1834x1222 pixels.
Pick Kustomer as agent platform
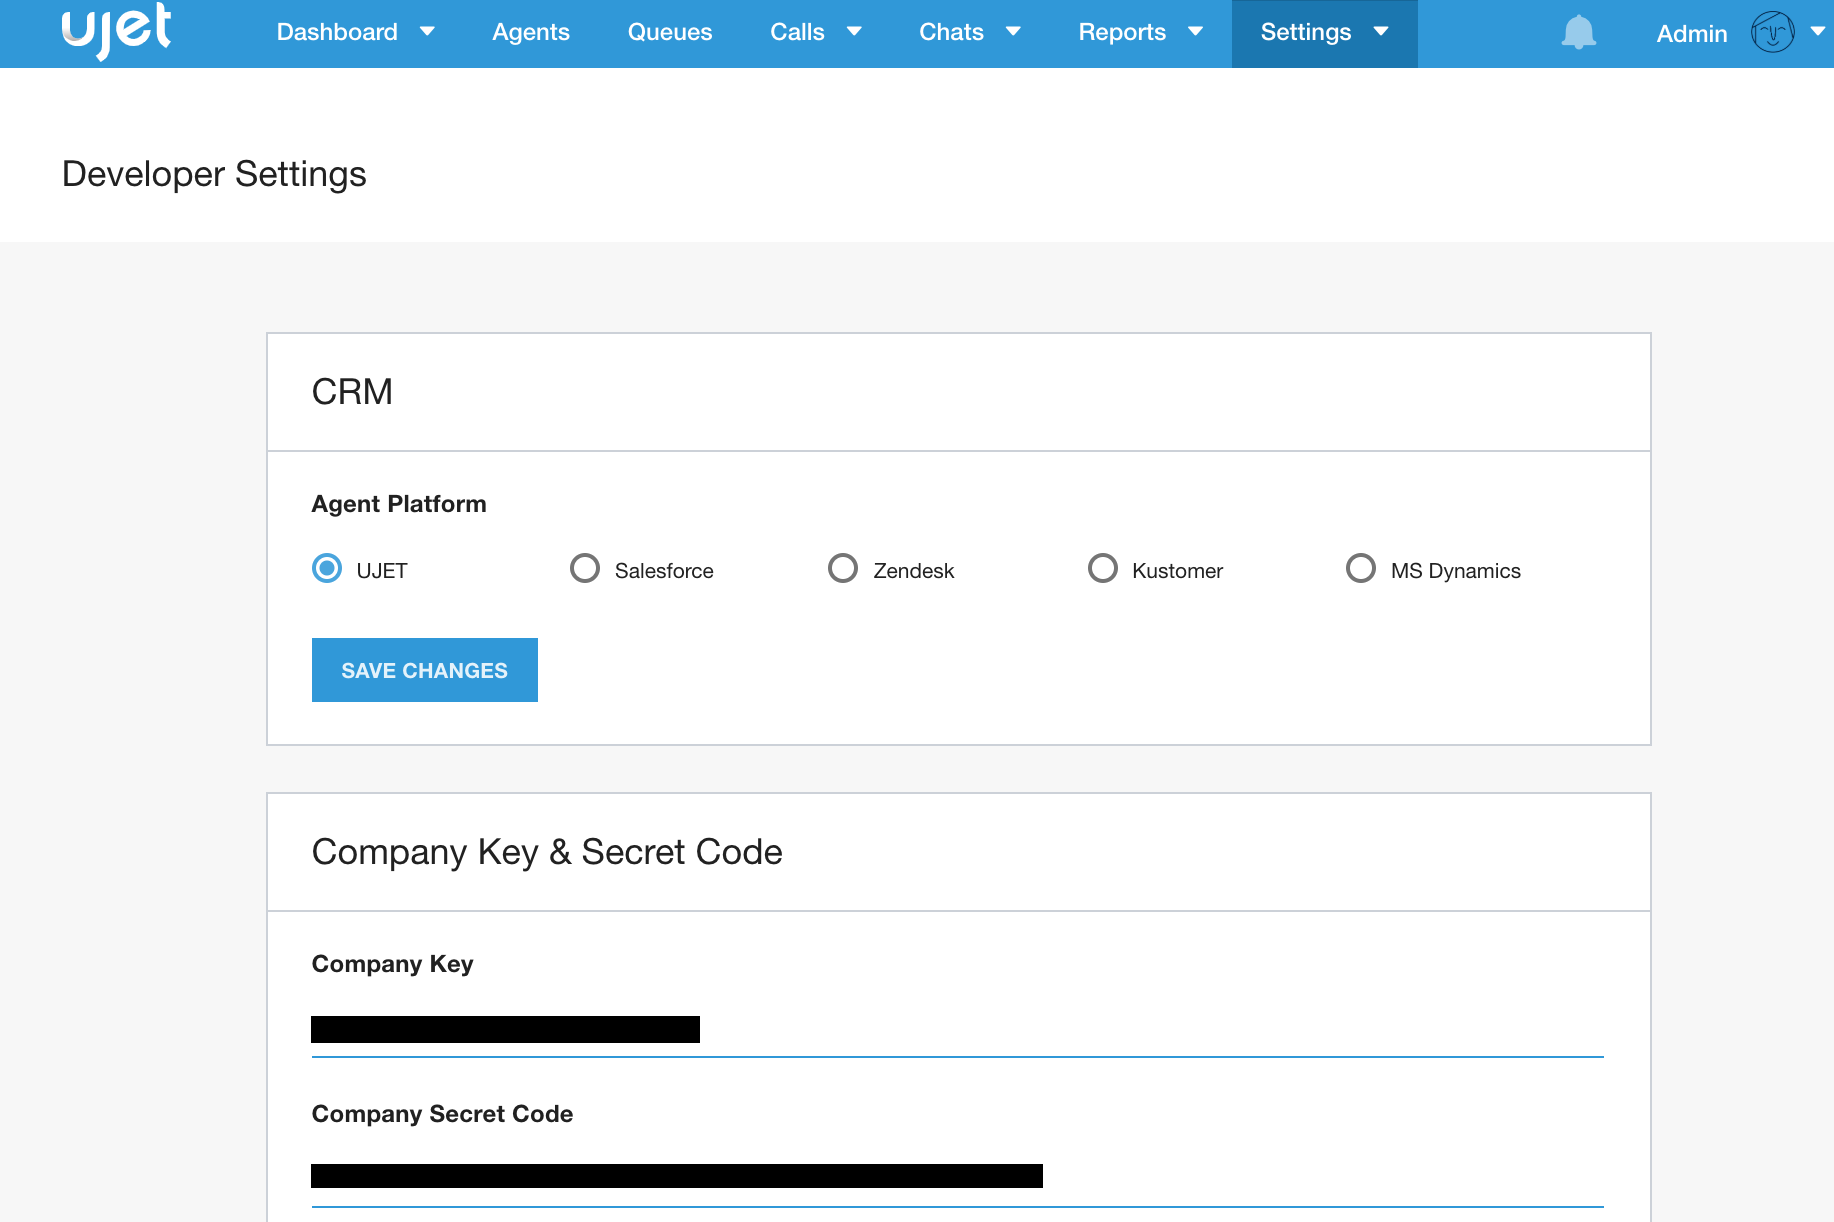1102,569
